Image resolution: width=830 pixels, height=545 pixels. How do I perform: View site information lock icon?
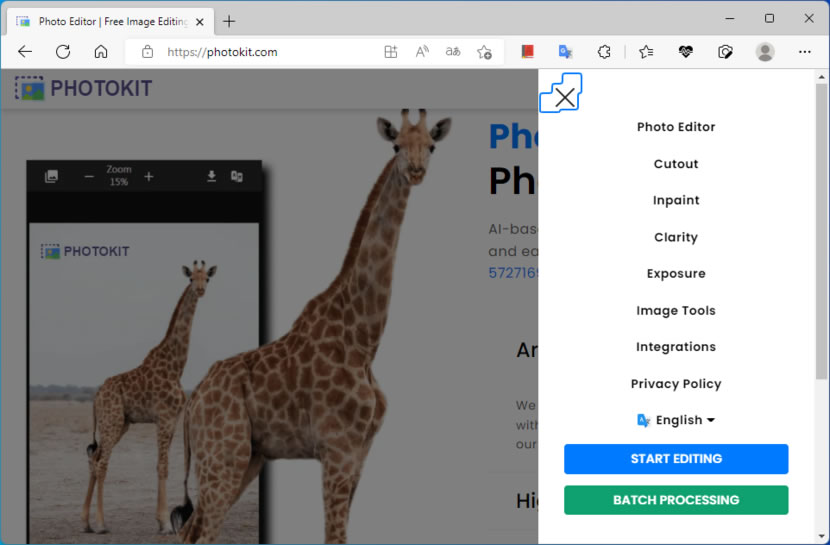(148, 52)
